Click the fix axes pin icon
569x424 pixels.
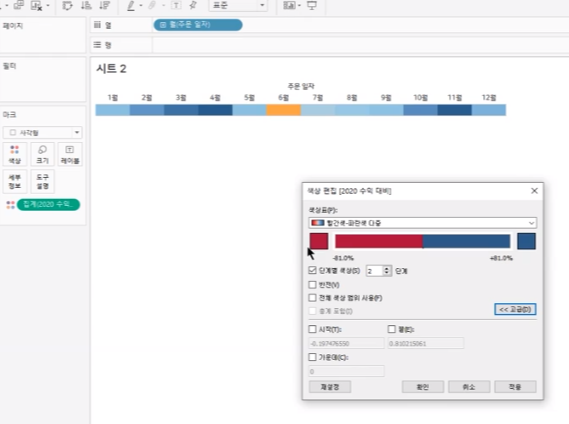pos(193,5)
